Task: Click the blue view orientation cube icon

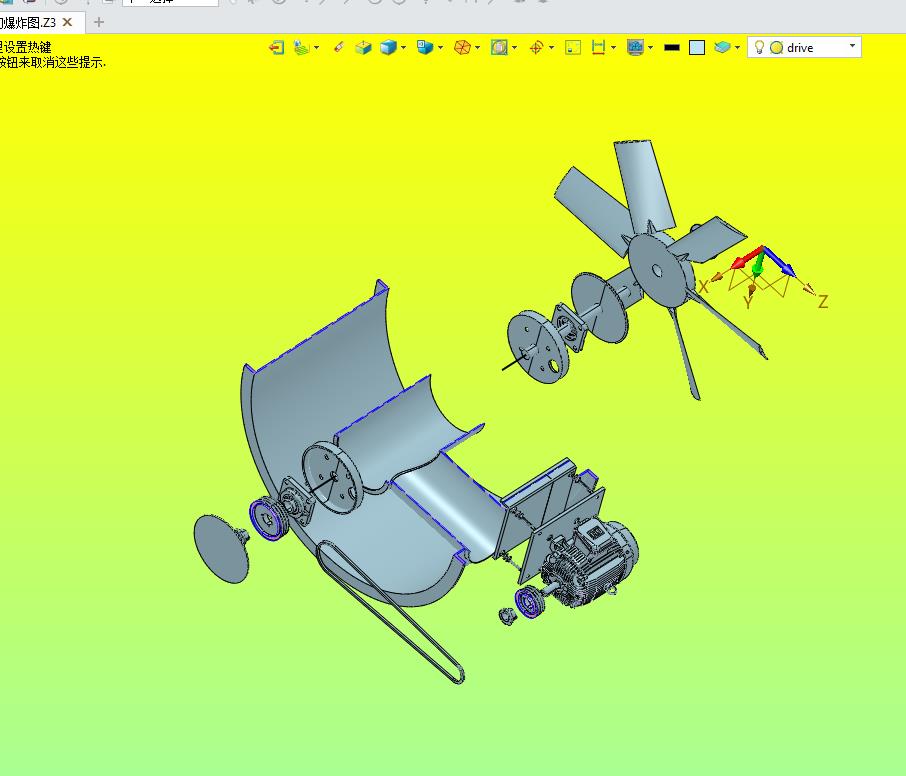Action: [425, 47]
